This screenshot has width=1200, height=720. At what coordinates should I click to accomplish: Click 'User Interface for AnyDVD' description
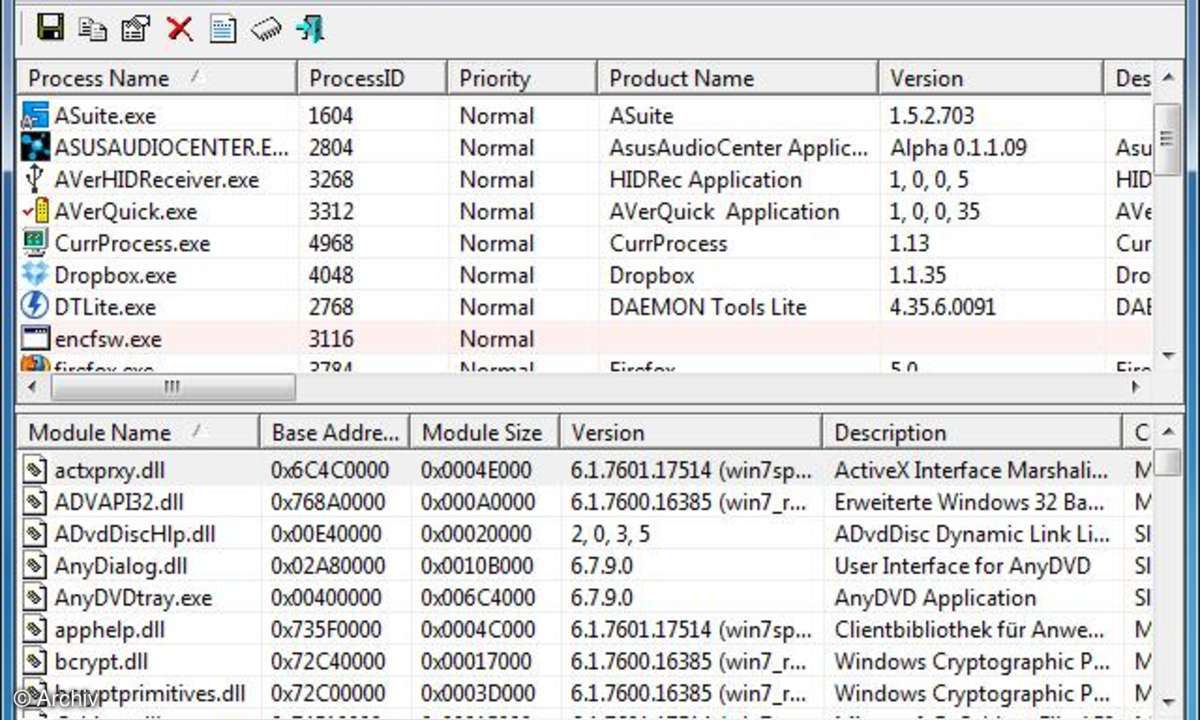click(963, 566)
